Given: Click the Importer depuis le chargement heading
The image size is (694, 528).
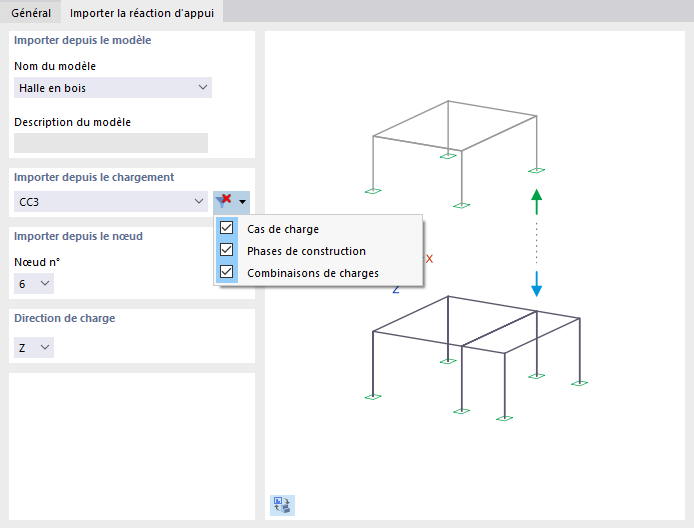Looking at the screenshot, I should click(94, 177).
